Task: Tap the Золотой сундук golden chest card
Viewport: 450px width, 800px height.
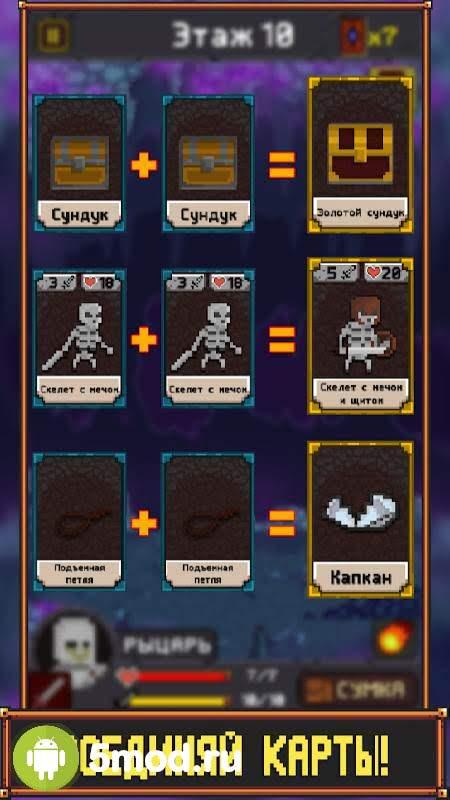Action: (x=360, y=155)
